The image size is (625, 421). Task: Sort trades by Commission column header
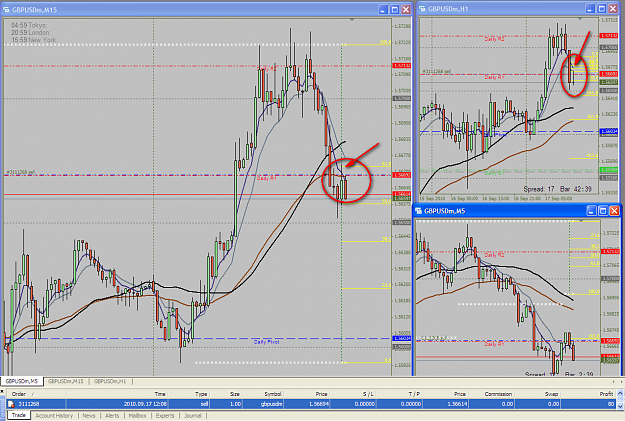click(x=491, y=394)
